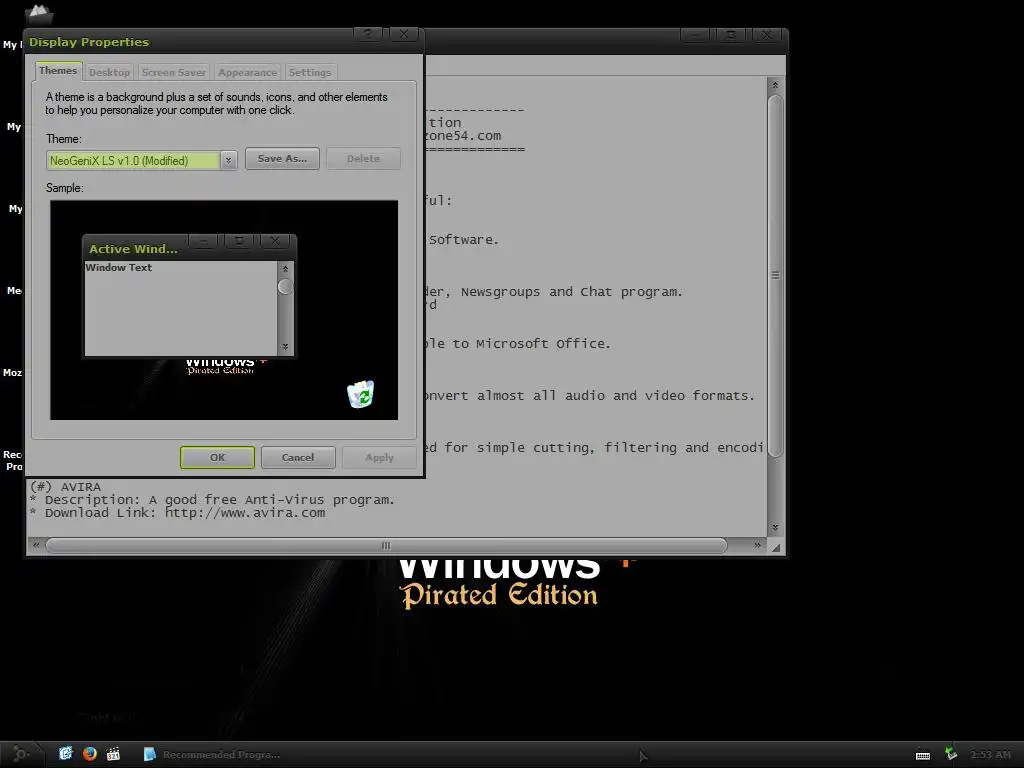Click the http://www.avira.com download link text
Viewport: 1024px width, 768px height.
(x=245, y=513)
